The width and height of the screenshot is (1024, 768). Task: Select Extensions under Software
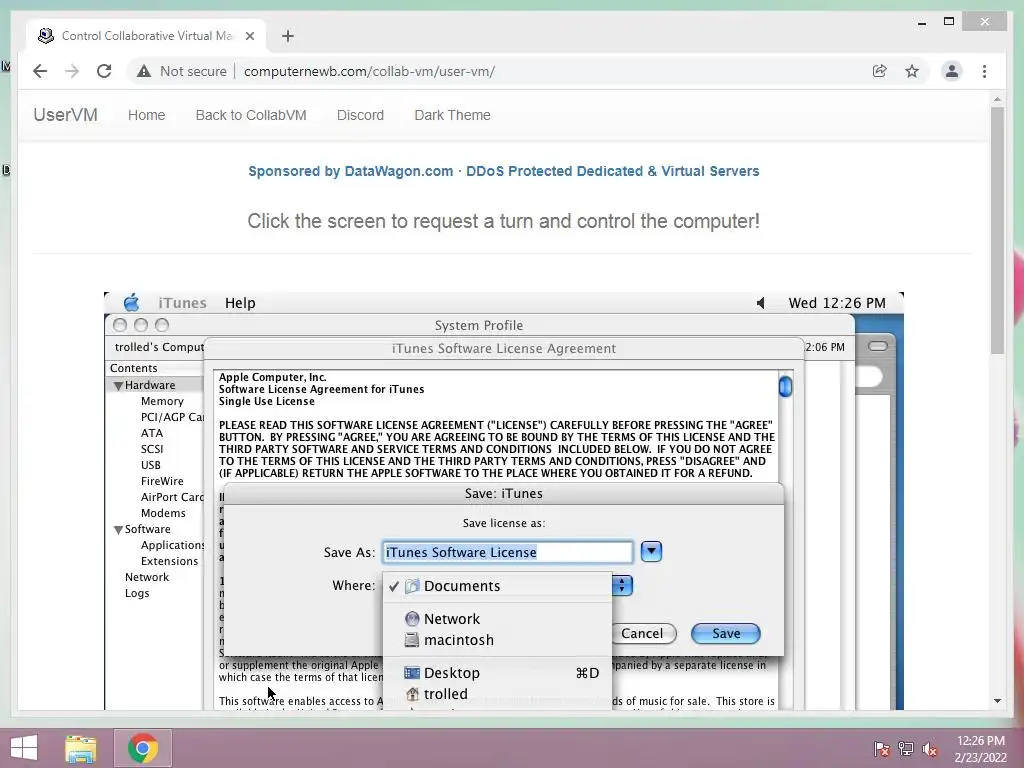click(x=169, y=561)
